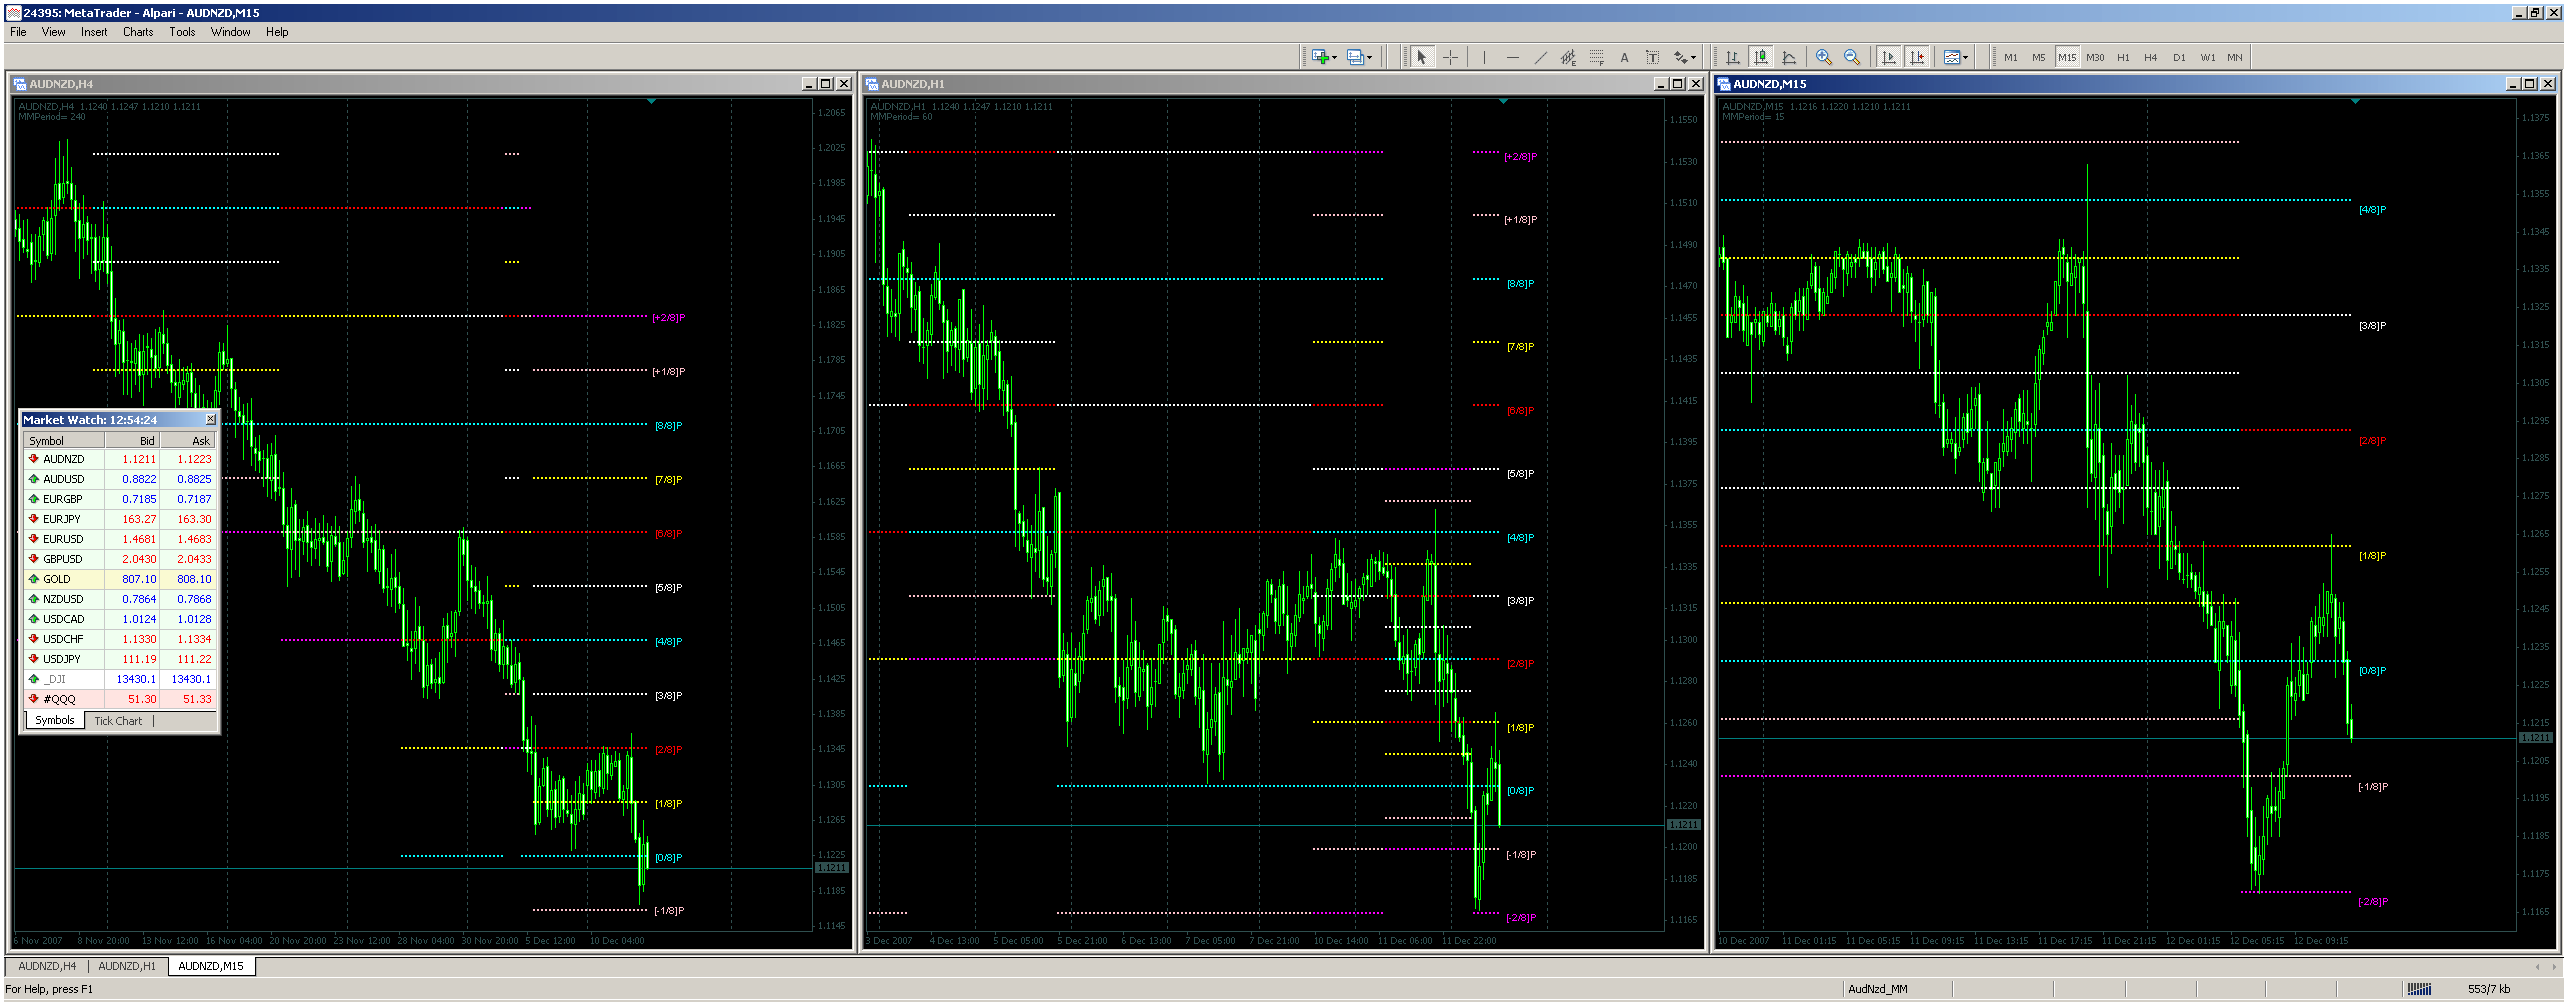This screenshot has width=2568, height=1002.
Task: Toggle chart Auto Scroll
Action: coord(1888,57)
